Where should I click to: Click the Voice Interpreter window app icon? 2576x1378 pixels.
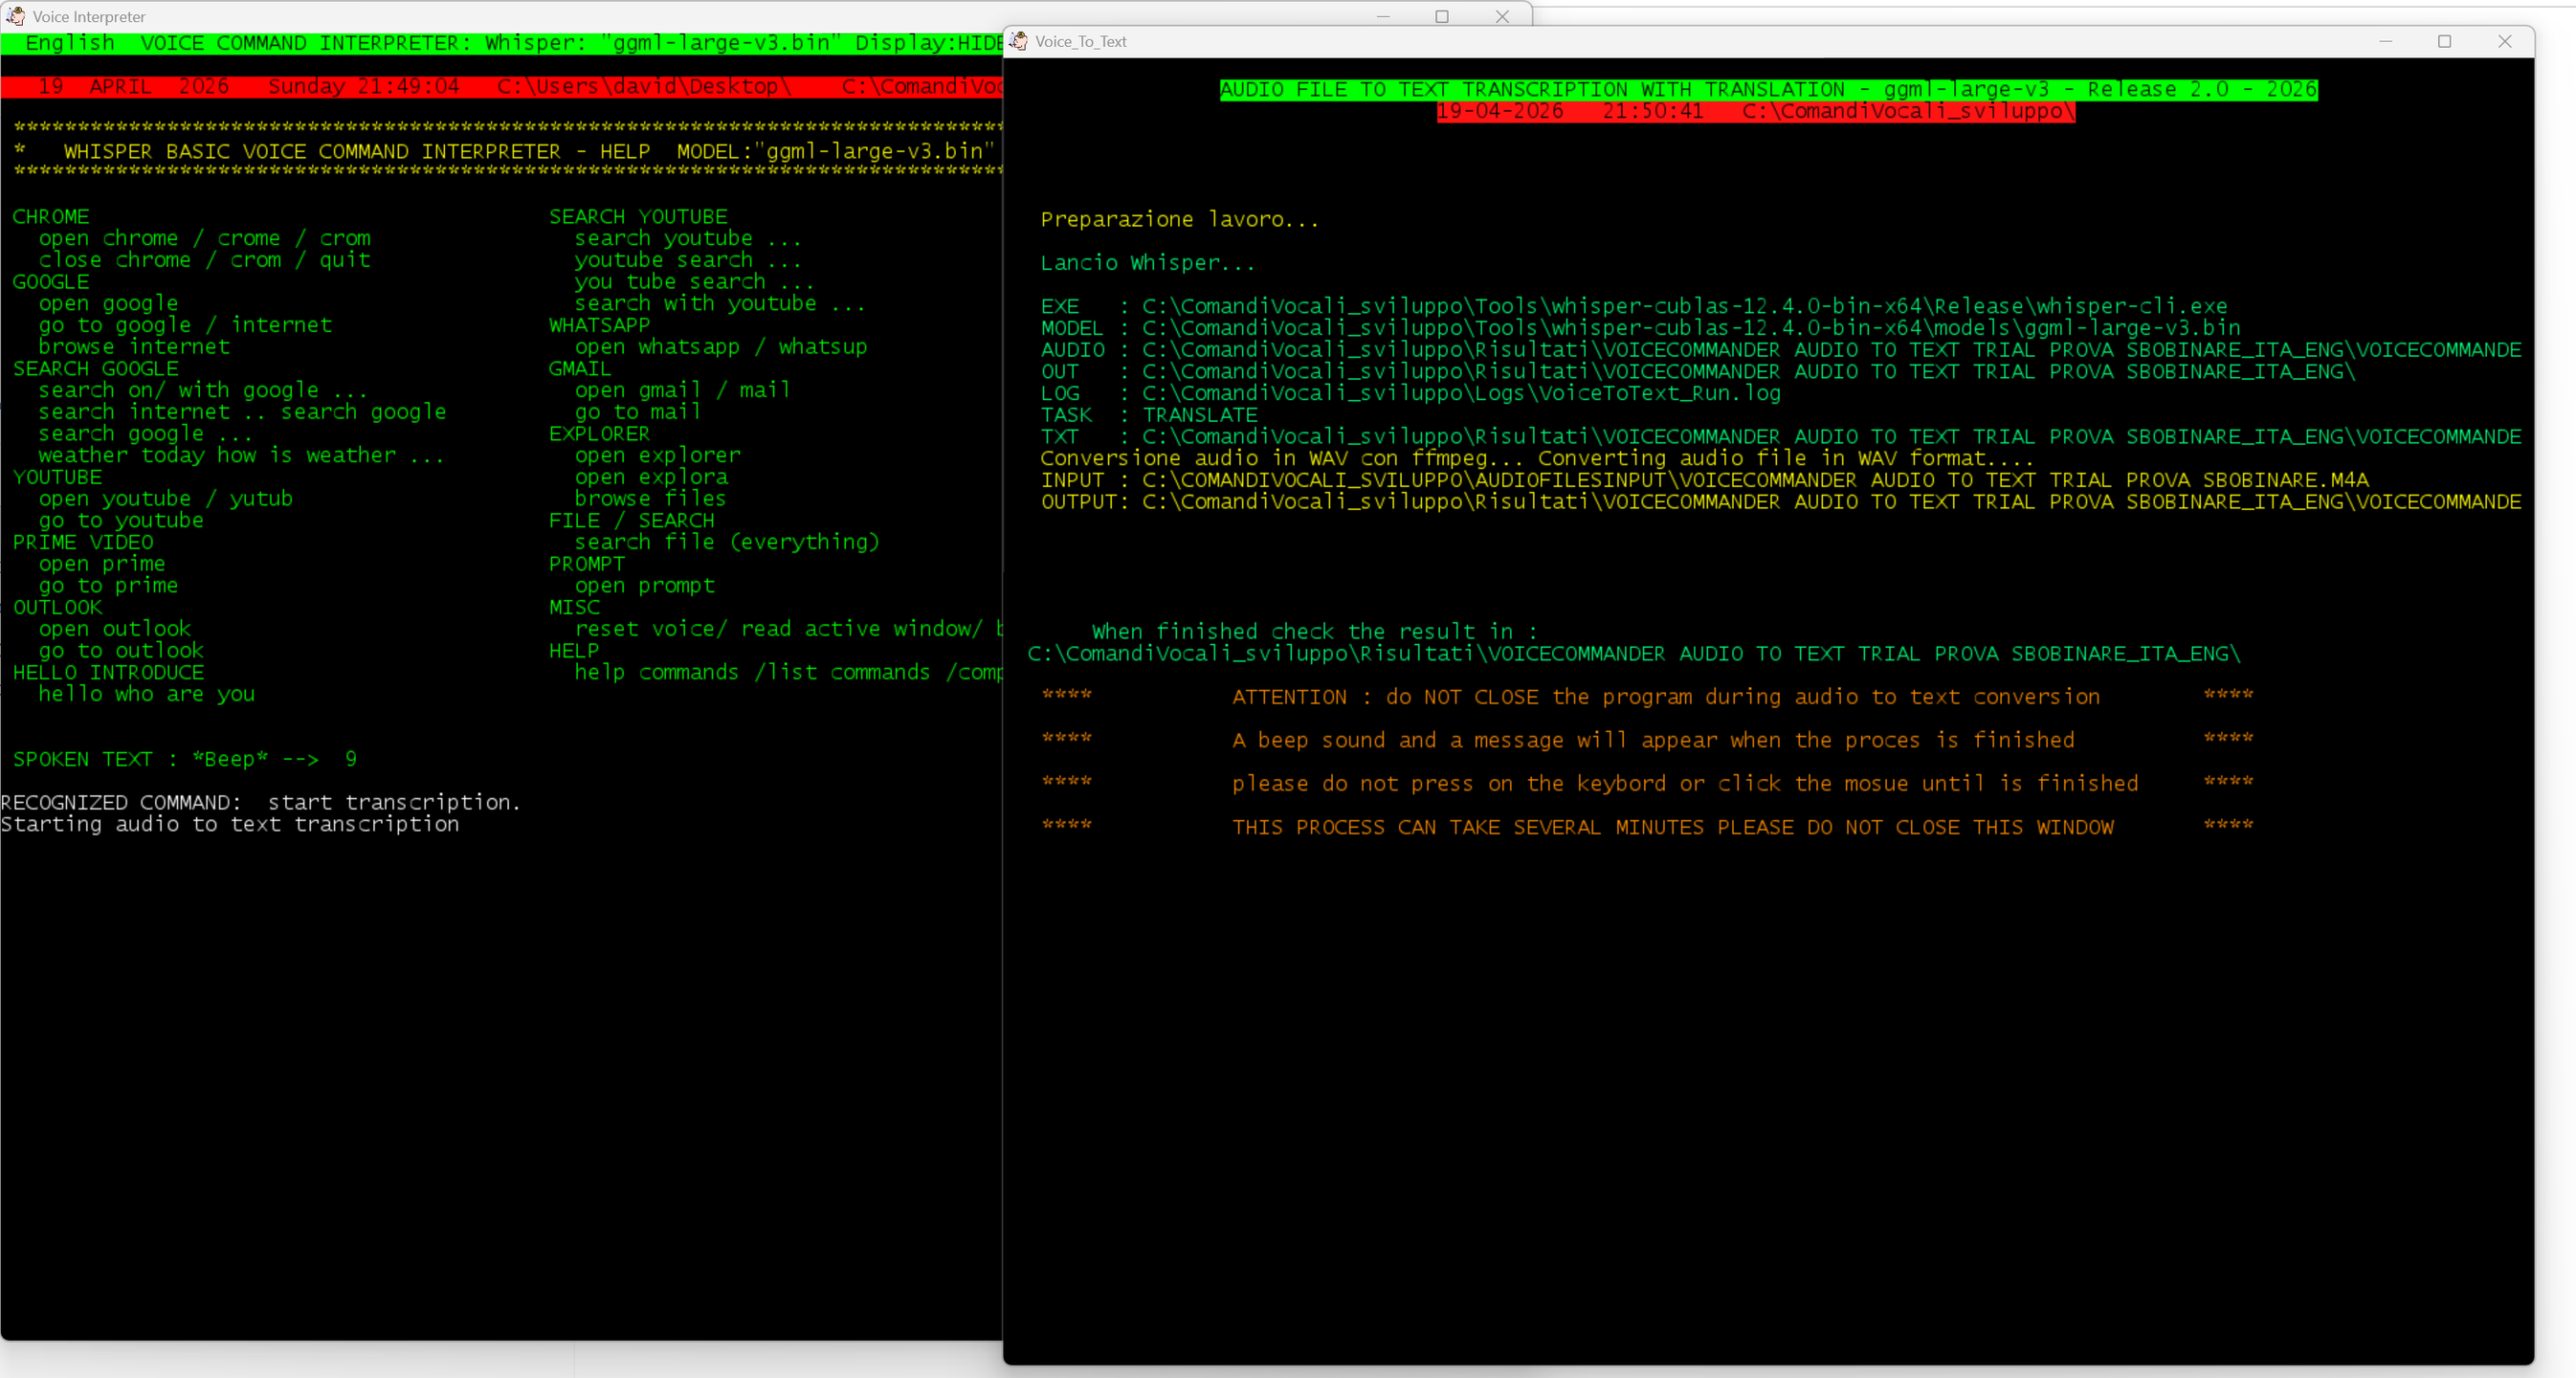click(x=16, y=16)
